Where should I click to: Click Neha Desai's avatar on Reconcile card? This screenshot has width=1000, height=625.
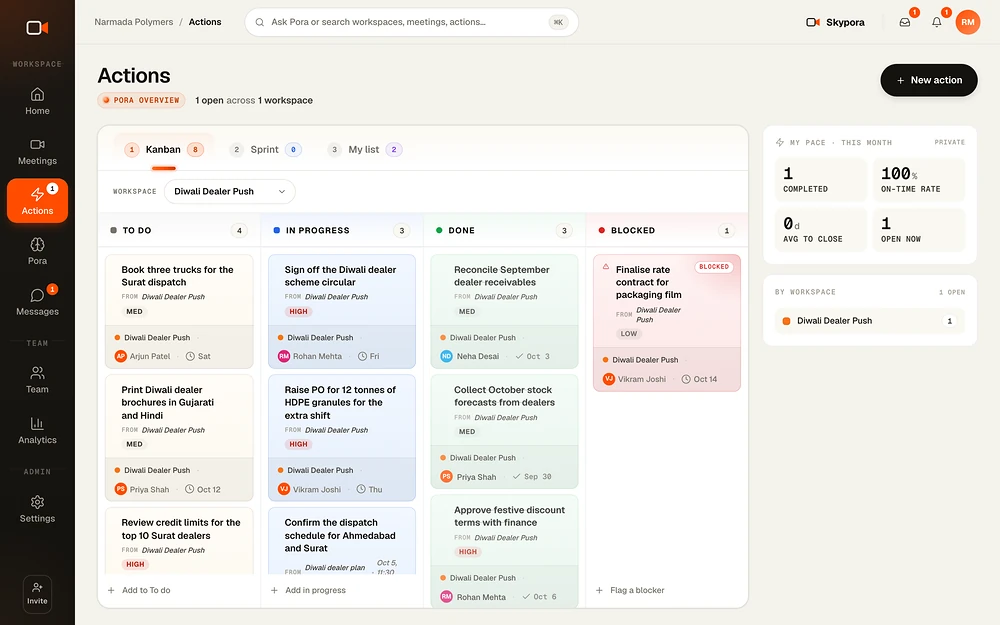(446, 356)
